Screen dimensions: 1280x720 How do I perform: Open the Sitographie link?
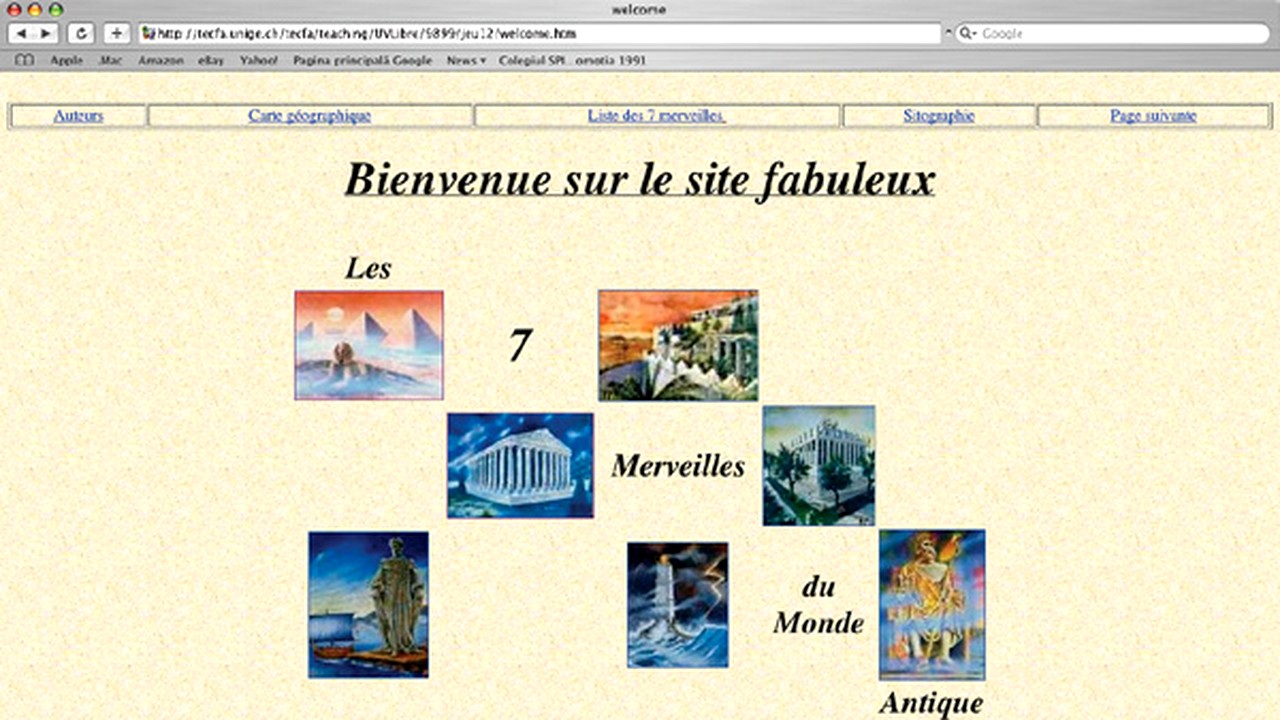pos(939,116)
